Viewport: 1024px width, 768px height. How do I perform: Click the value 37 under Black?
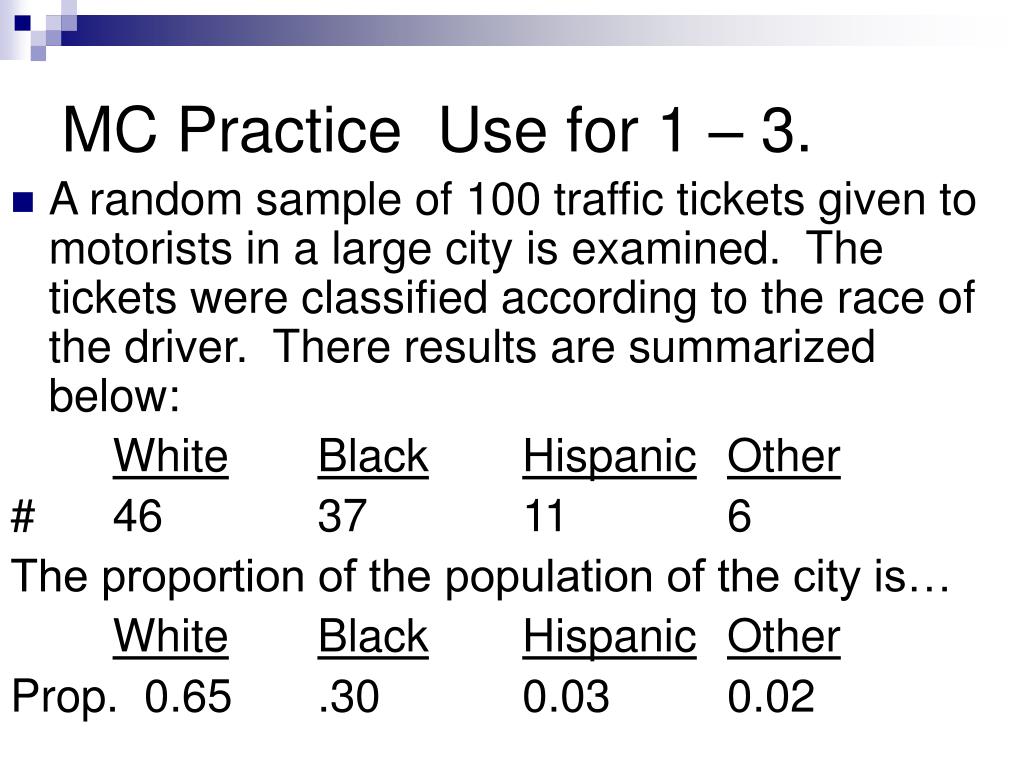[x=342, y=516]
